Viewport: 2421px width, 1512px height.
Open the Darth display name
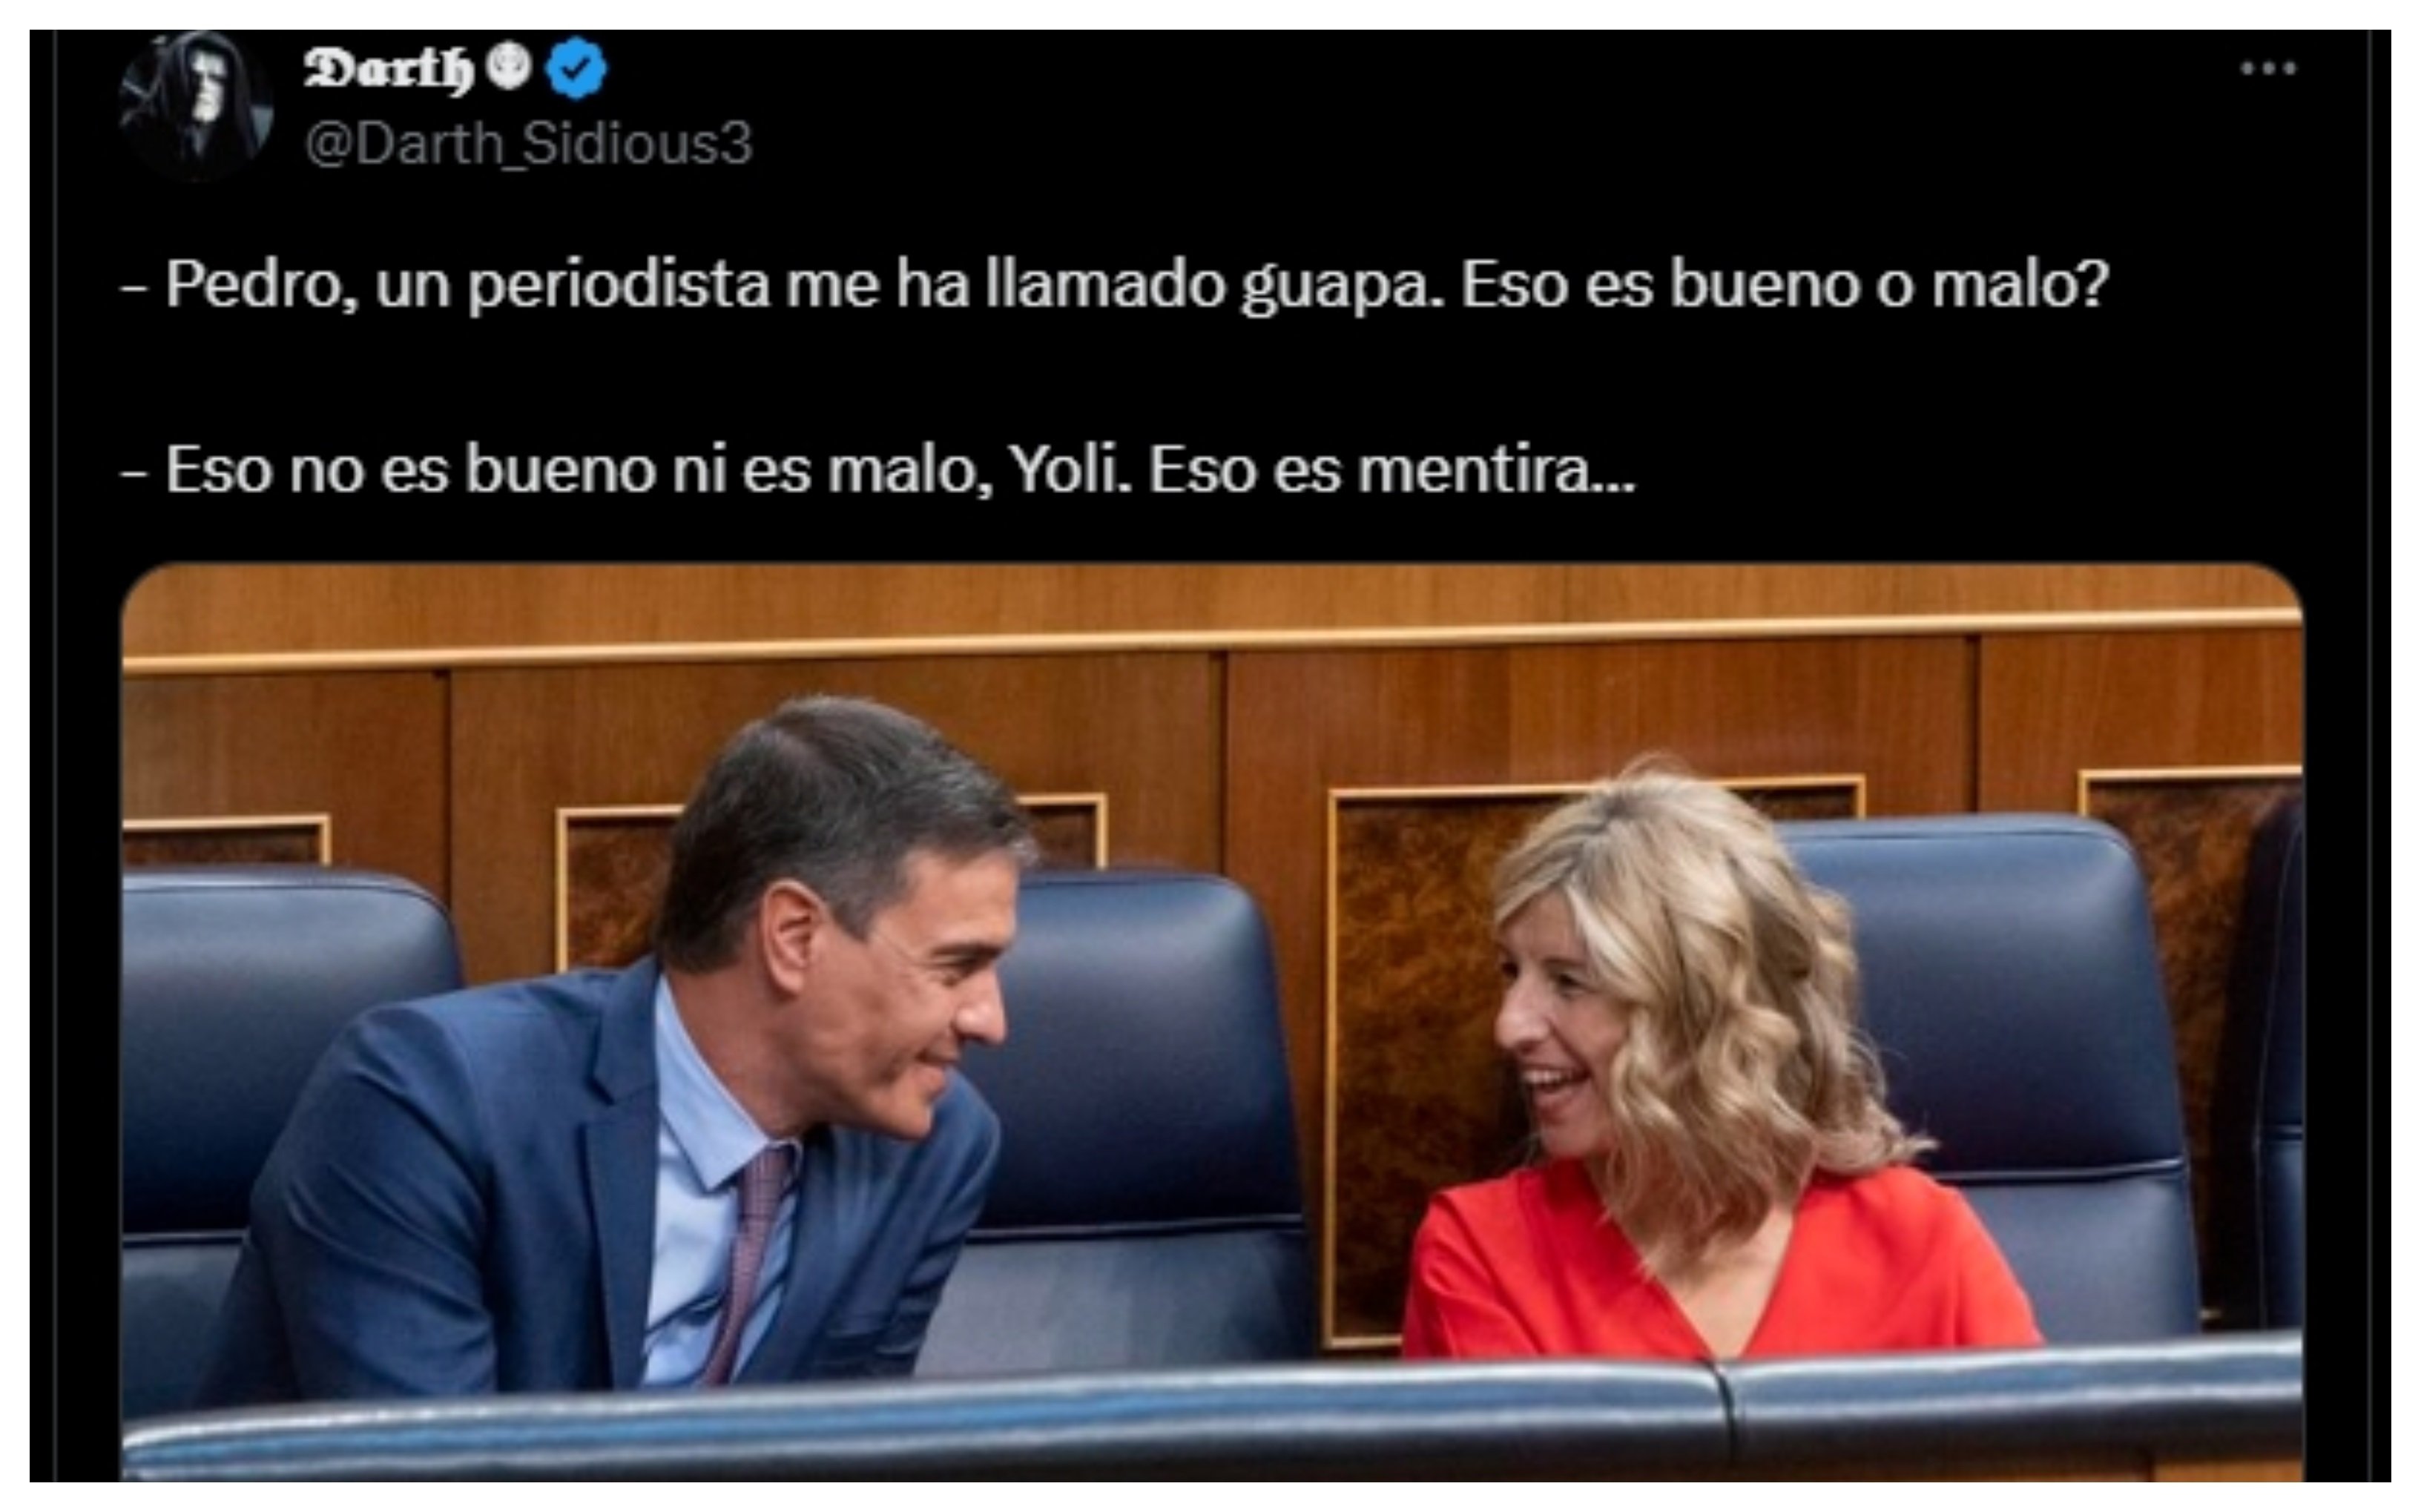click(388, 69)
